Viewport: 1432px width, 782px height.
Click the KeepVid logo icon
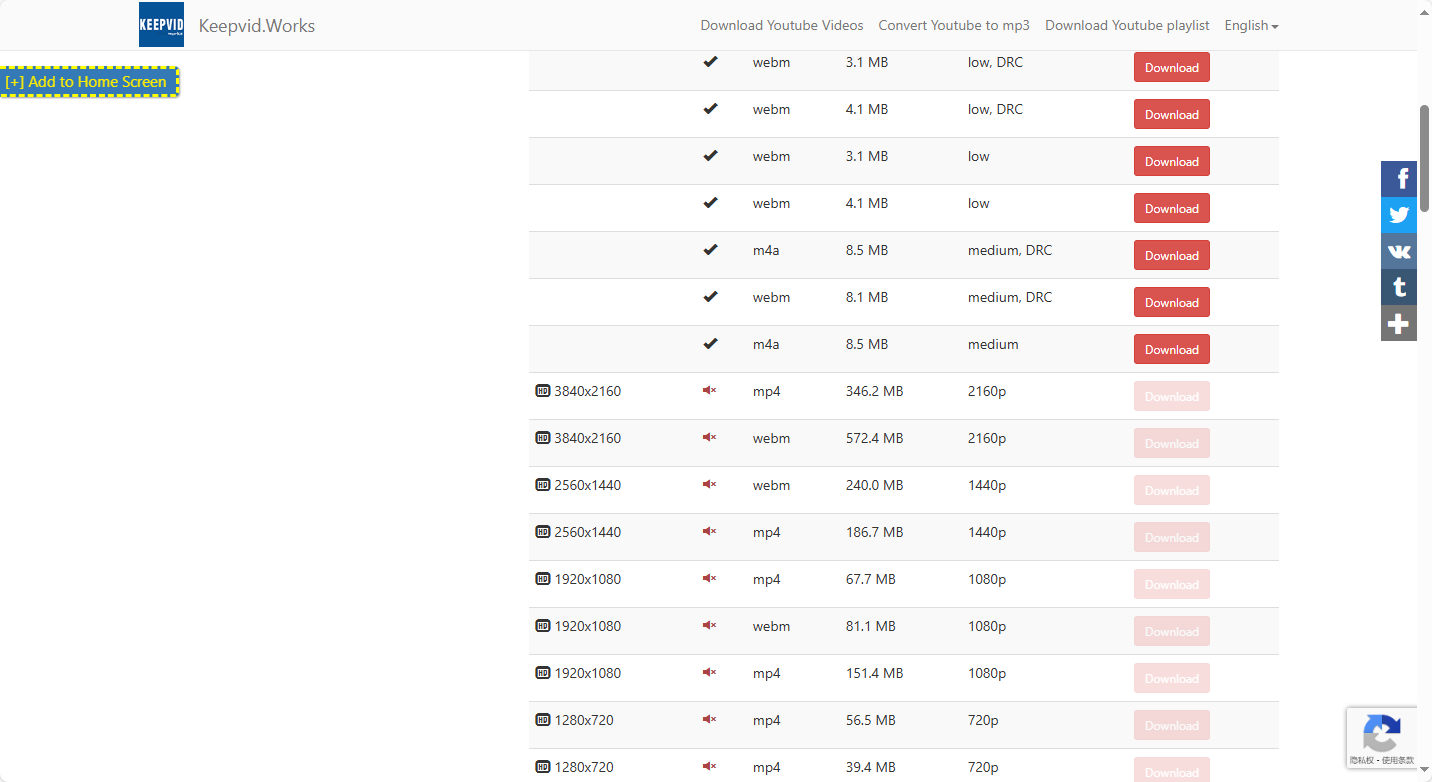coord(161,25)
